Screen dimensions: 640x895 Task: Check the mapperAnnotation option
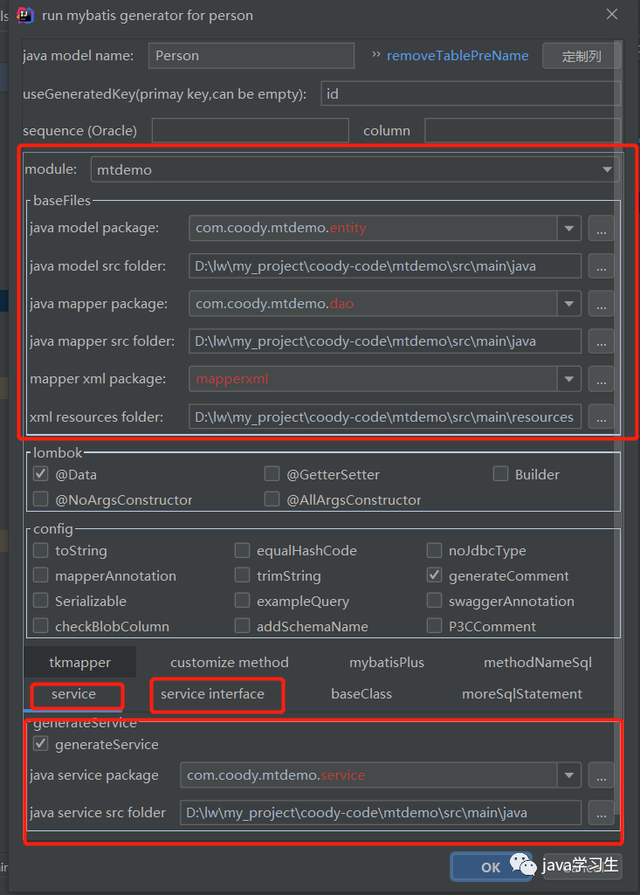41,575
